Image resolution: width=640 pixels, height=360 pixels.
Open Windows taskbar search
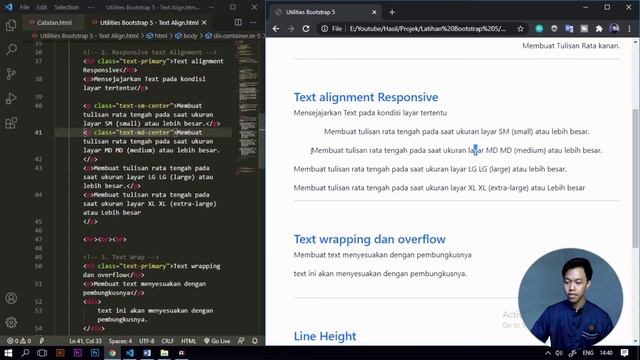point(25,353)
